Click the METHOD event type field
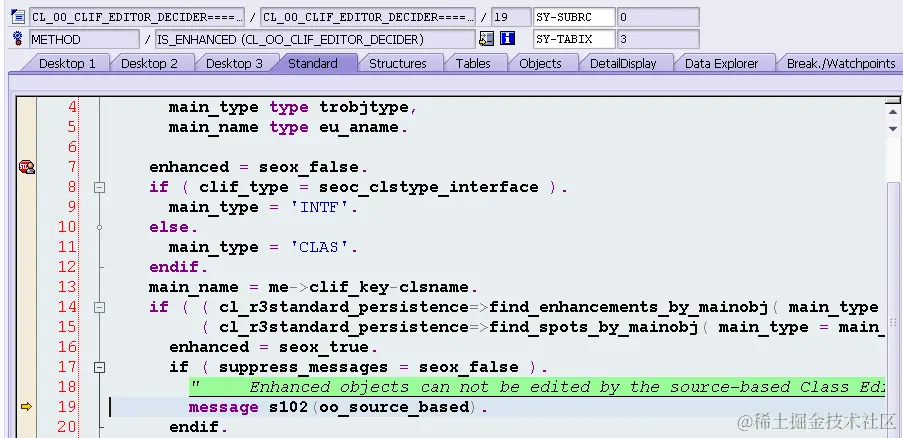This screenshot has width=903, height=438. [84, 39]
